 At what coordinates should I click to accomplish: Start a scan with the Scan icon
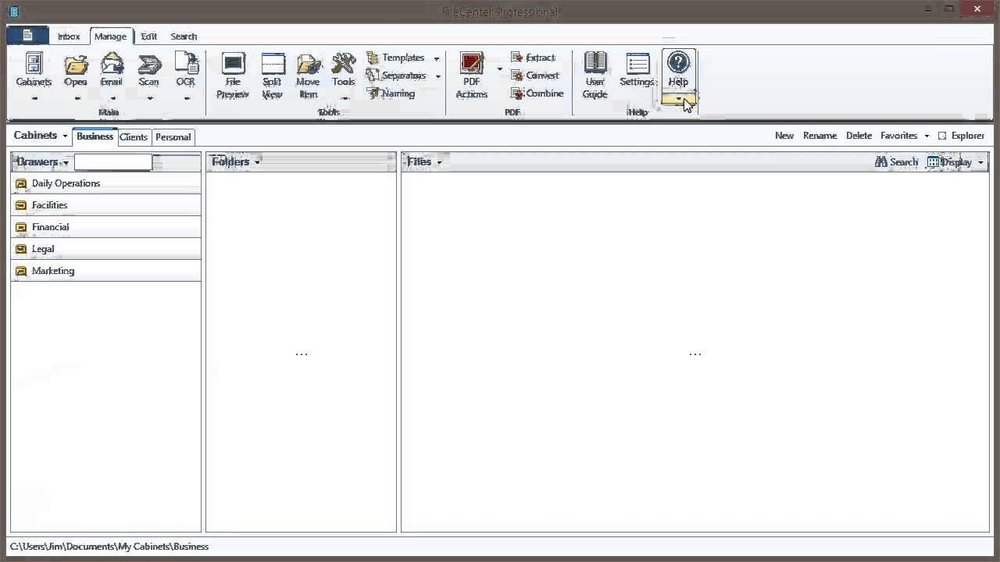pyautogui.click(x=149, y=64)
